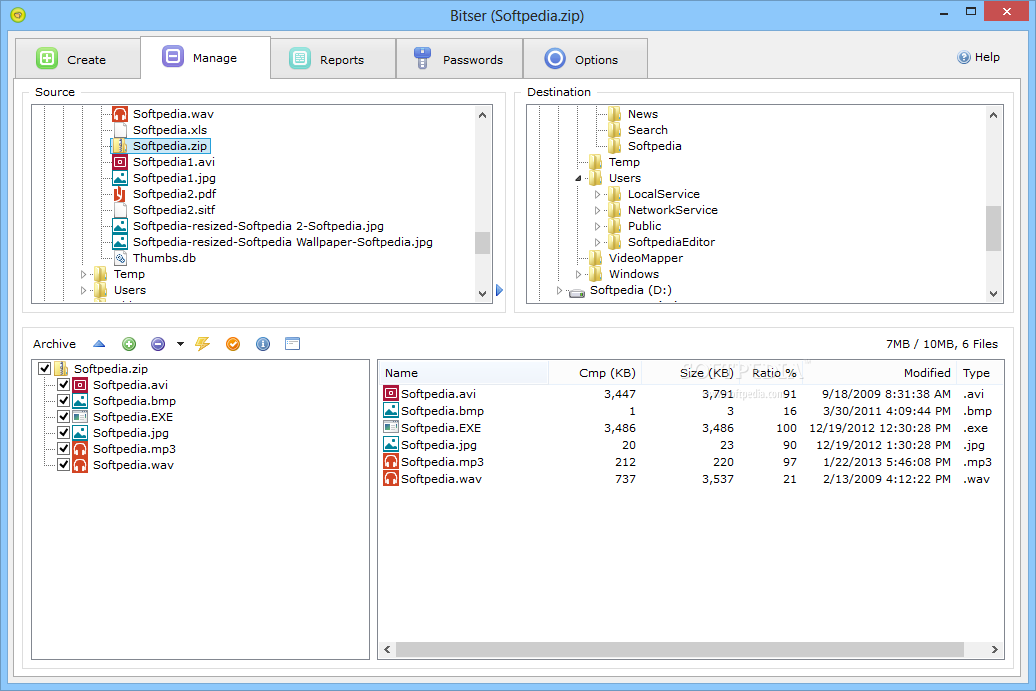
Task: Click file list scroll right arrow
Action: click(994, 649)
